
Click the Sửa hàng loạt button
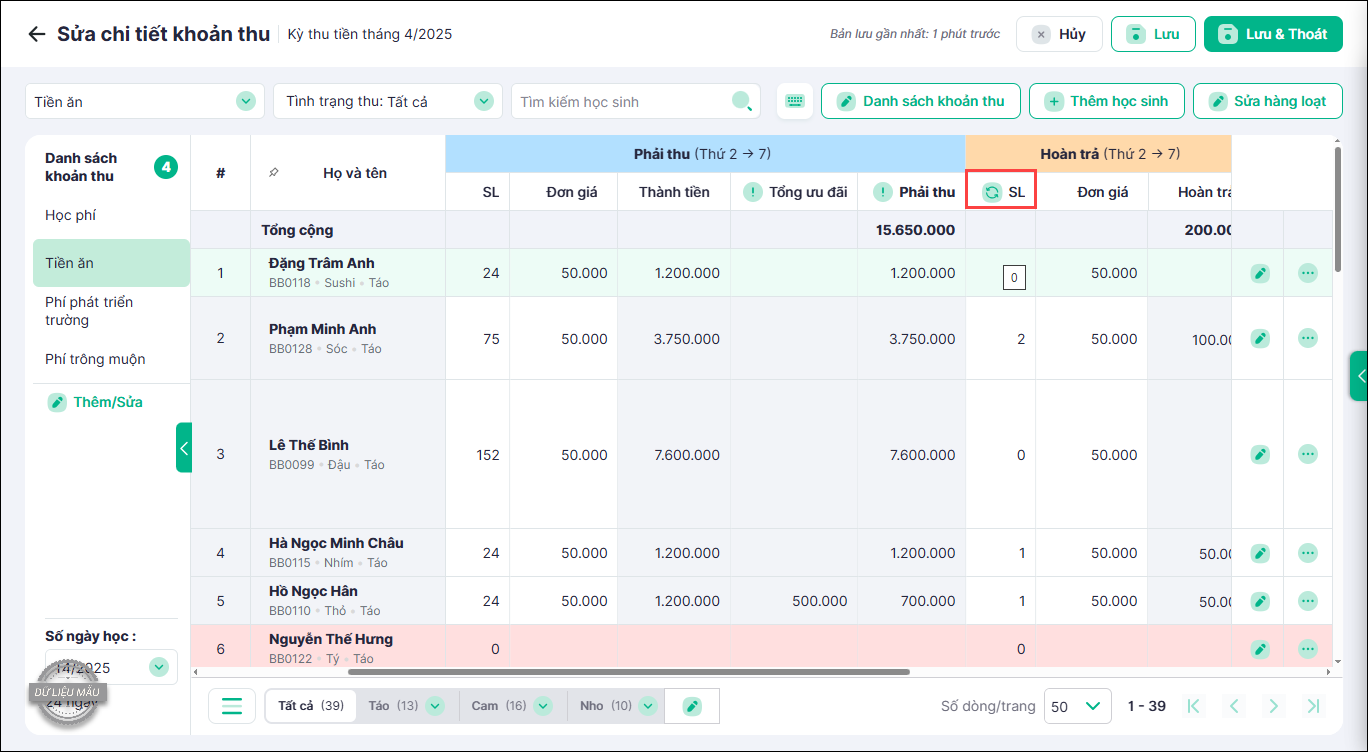1267,101
